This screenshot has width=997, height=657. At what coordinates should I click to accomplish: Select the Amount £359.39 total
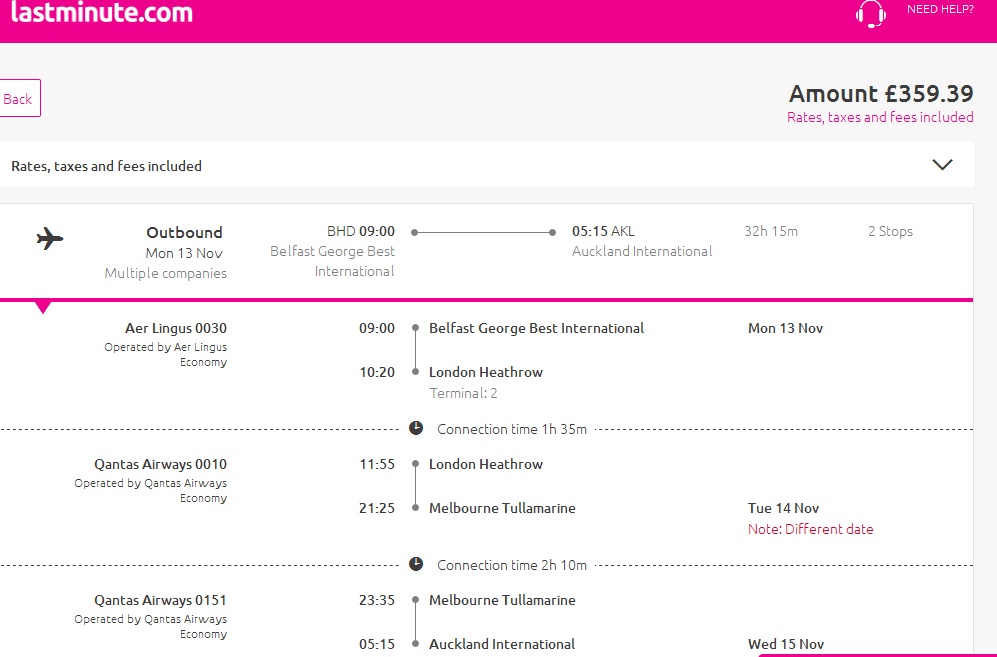881,94
